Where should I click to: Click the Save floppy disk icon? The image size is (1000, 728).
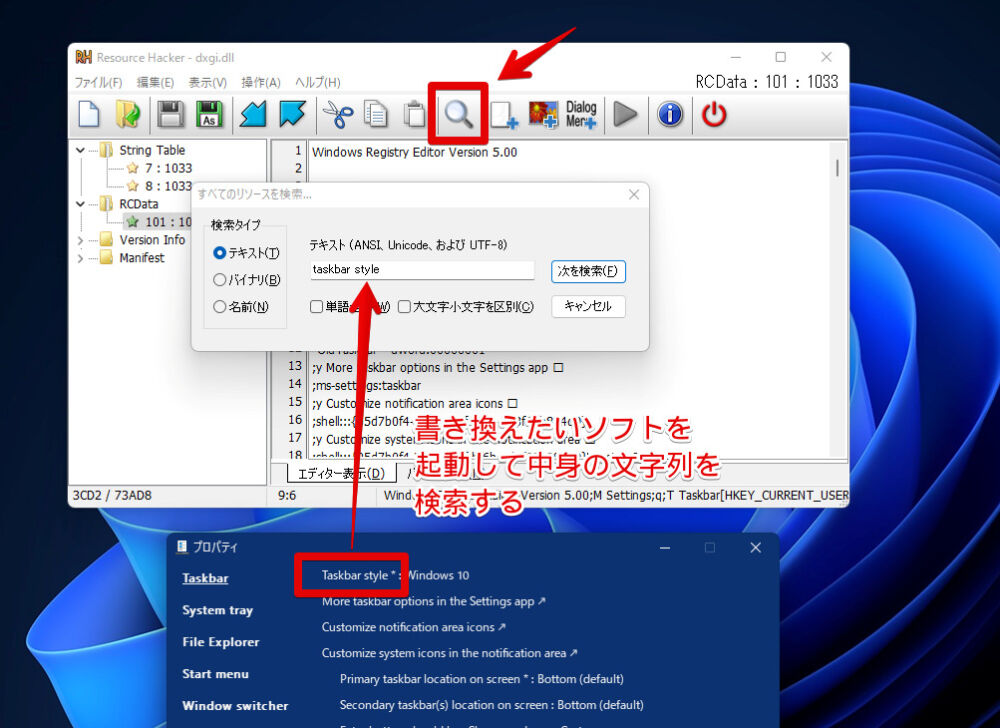tap(170, 115)
